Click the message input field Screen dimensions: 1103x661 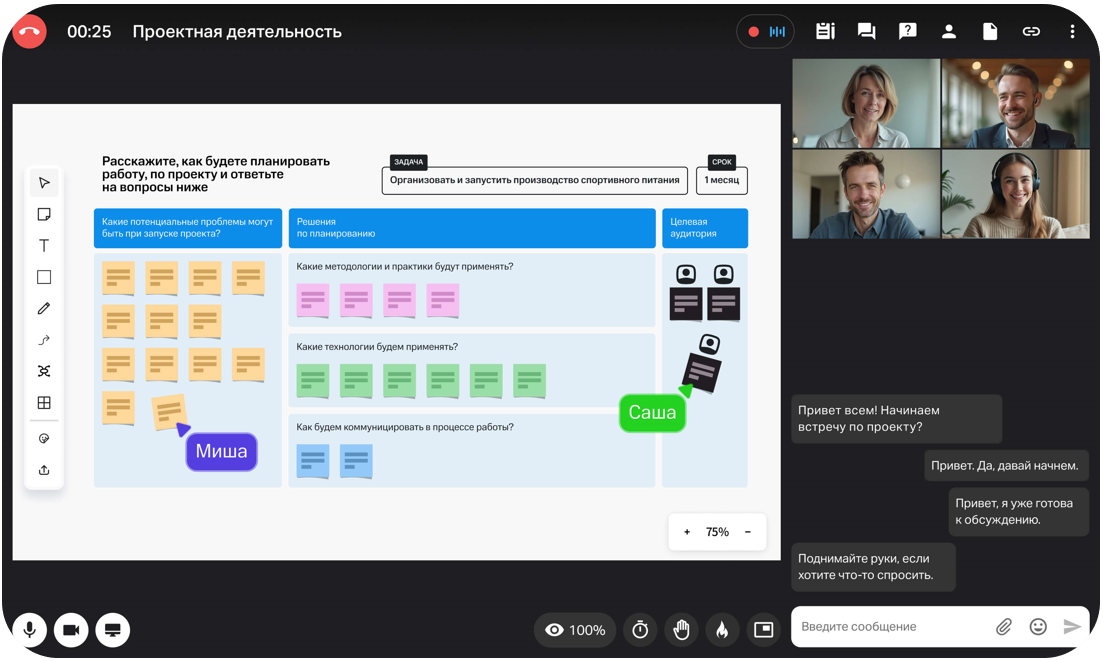click(x=890, y=627)
